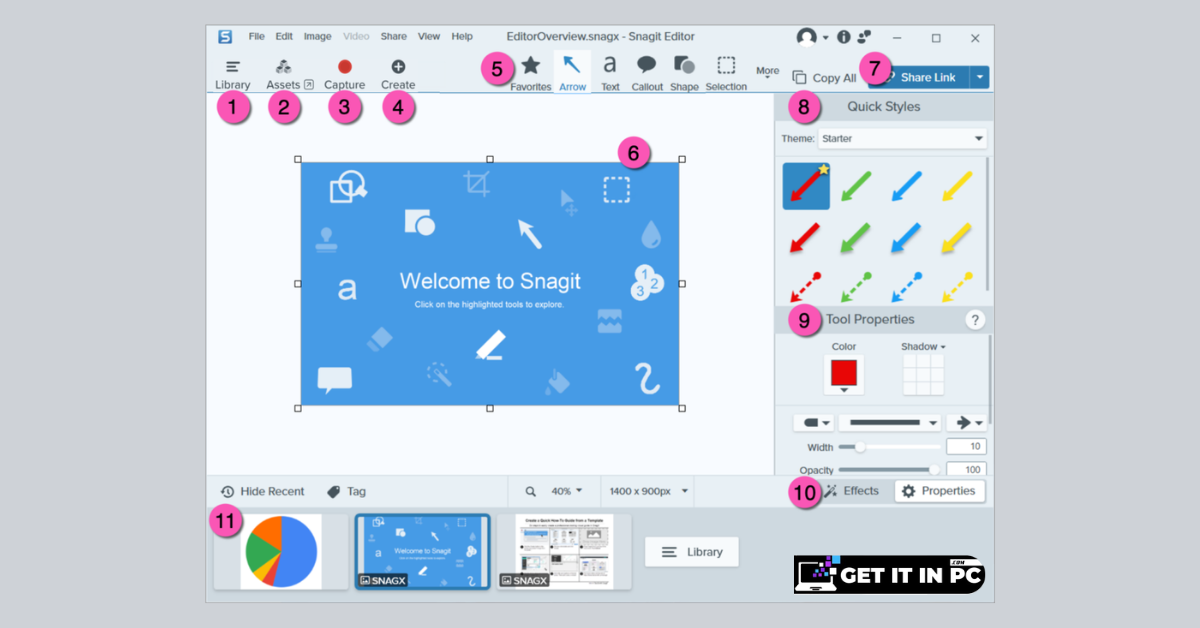Choose the dashed blue arrow style
Image resolution: width=1200 pixels, height=628 pixels.
pos(907,285)
